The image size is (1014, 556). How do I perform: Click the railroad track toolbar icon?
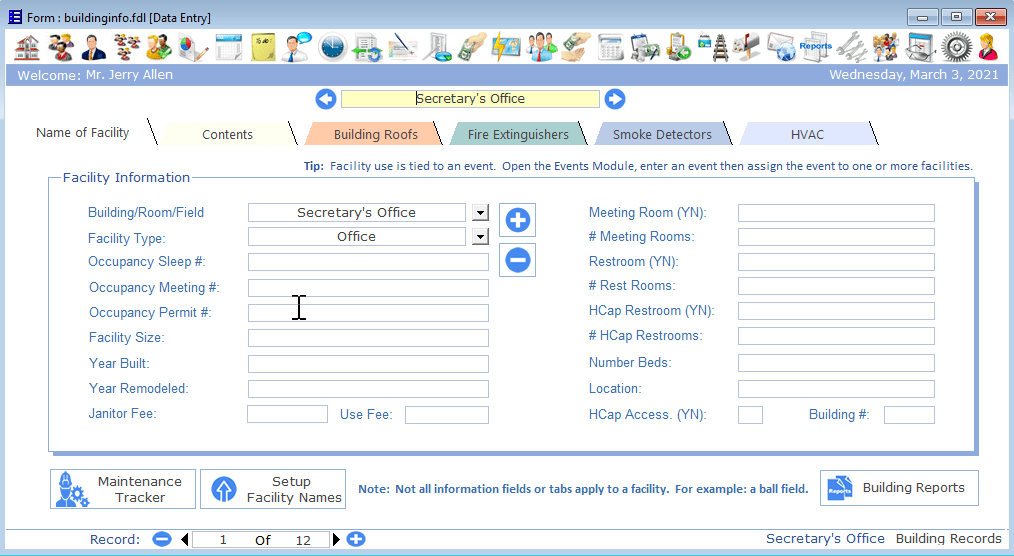tap(713, 47)
